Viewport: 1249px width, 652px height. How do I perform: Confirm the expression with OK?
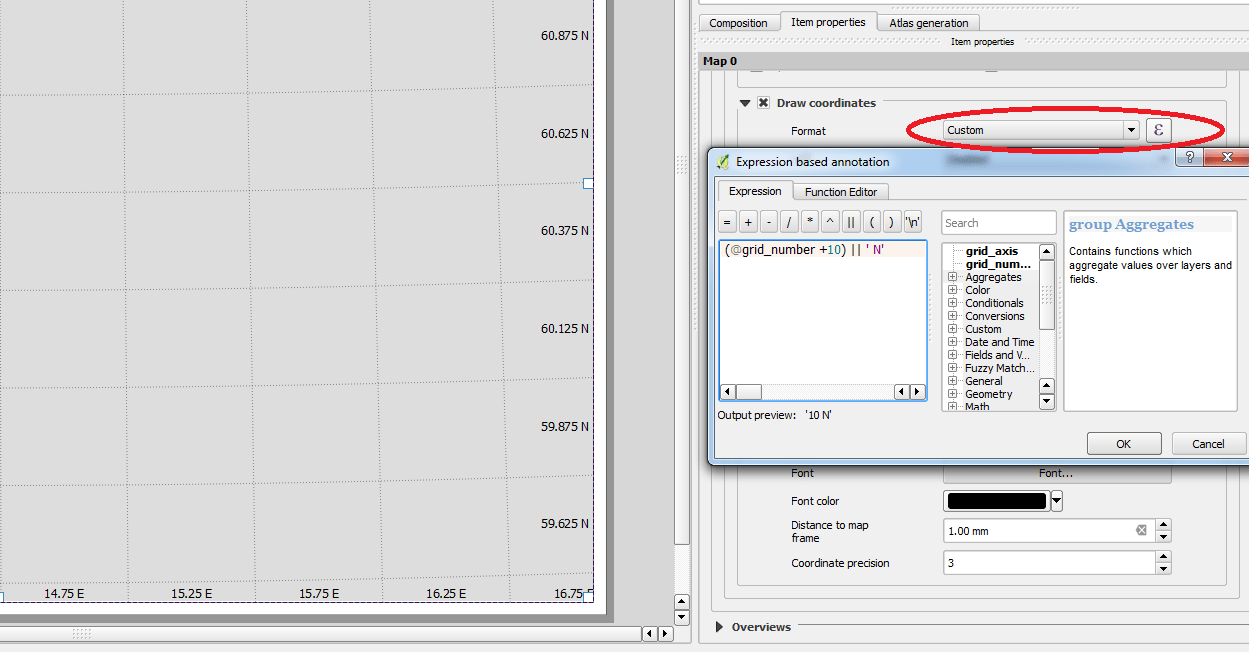pos(1123,443)
